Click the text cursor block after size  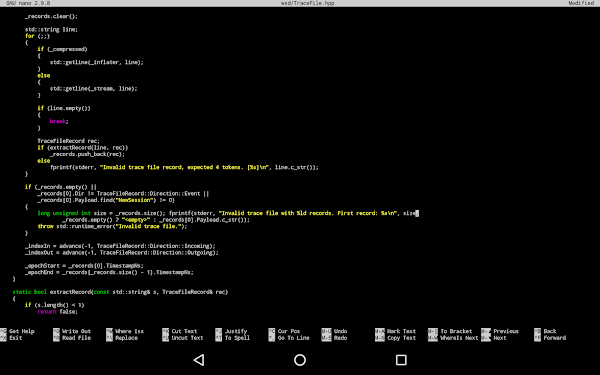coord(417,213)
